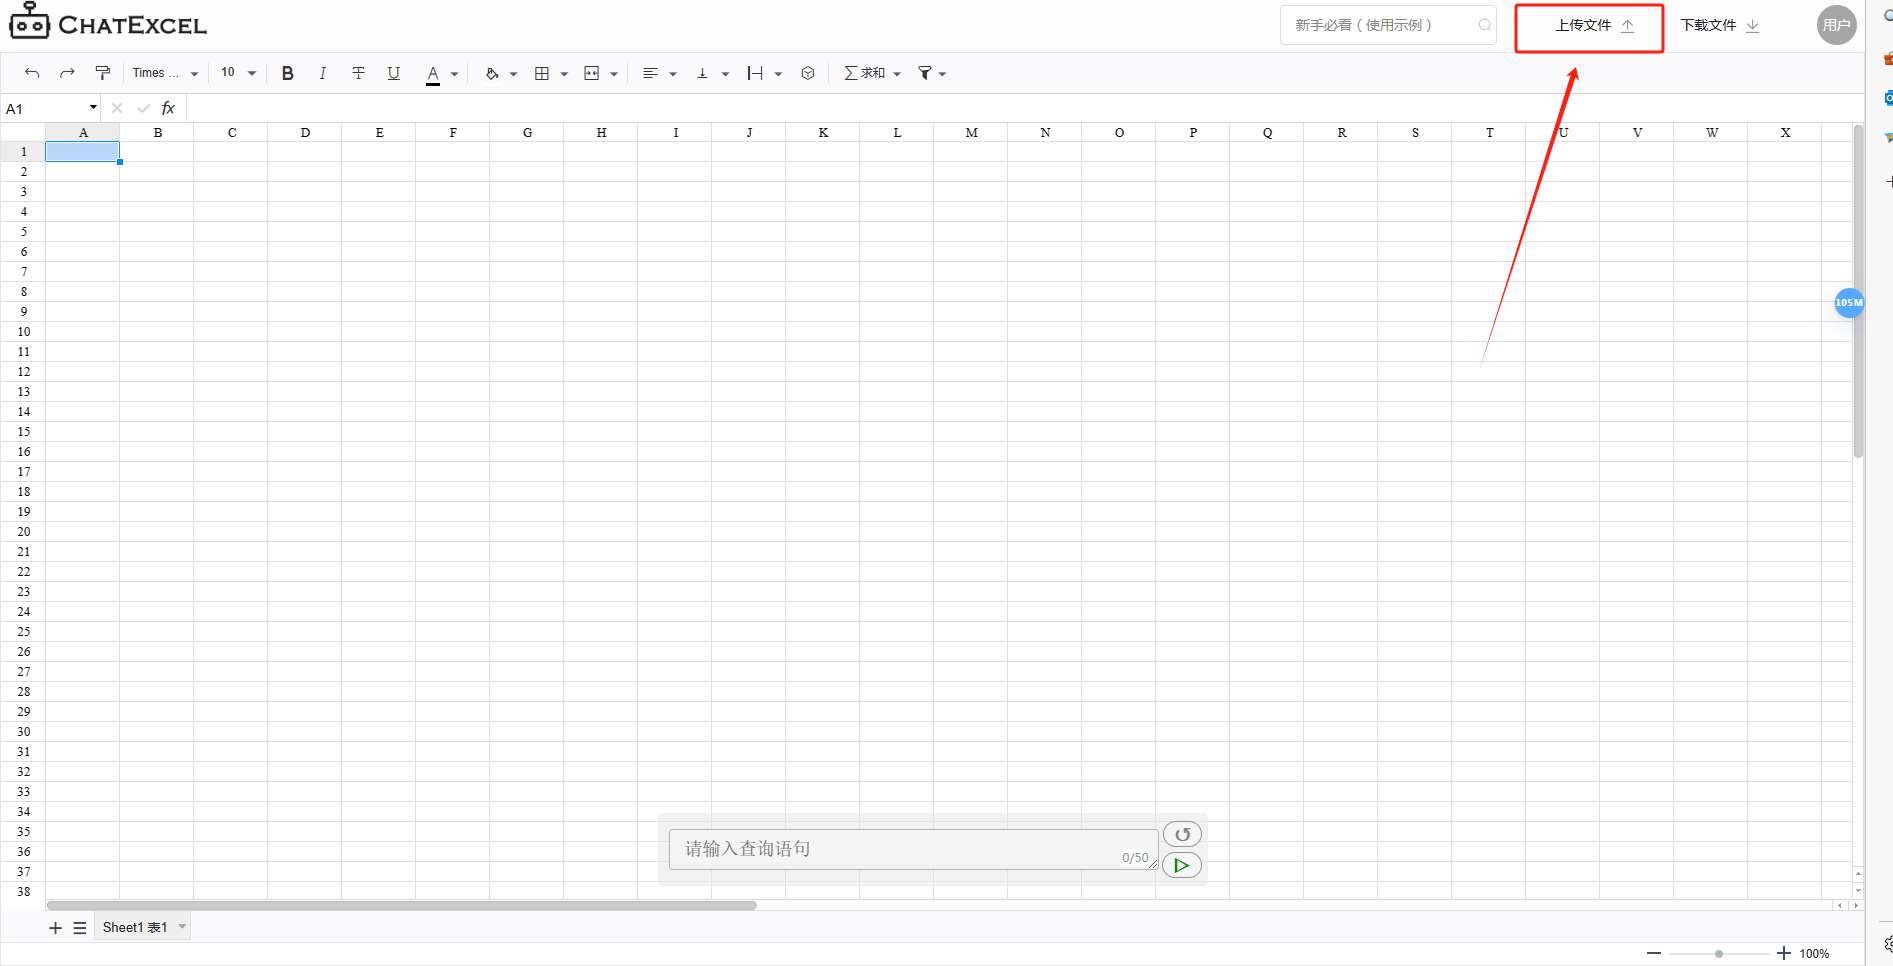
Task: Click 下载文件 download file button
Action: [x=1720, y=26]
